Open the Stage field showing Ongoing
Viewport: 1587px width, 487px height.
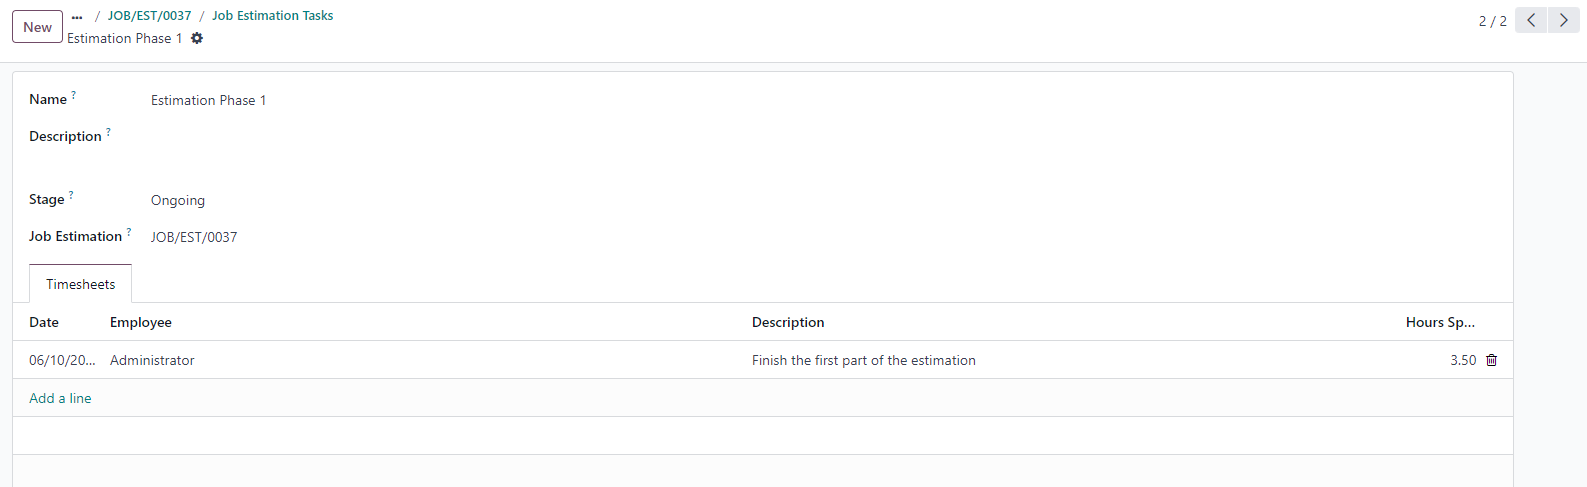[x=178, y=200]
